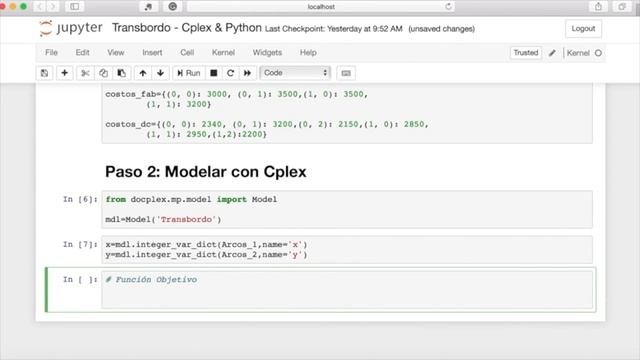Open the Edit menu
Viewport: 640px width, 360px height.
(82, 53)
